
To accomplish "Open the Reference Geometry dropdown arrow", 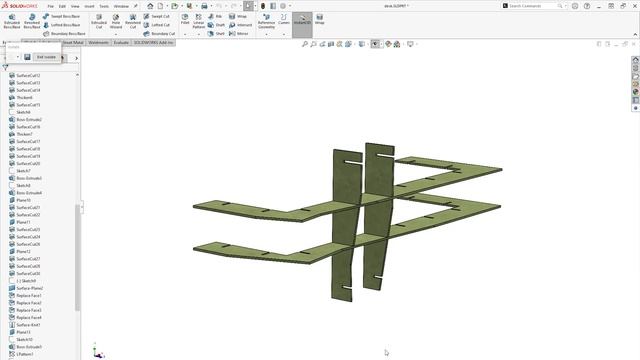I will click(x=266, y=34).
